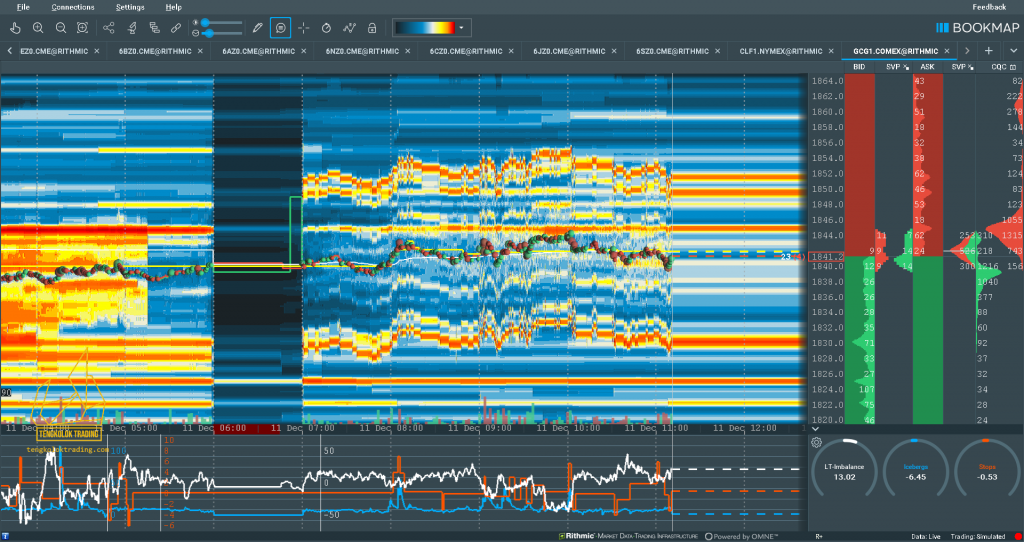This screenshot has width=1024, height=542.
Task: Click the zoom in magnifier icon
Action: pyautogui.click(x=38, y=28)
